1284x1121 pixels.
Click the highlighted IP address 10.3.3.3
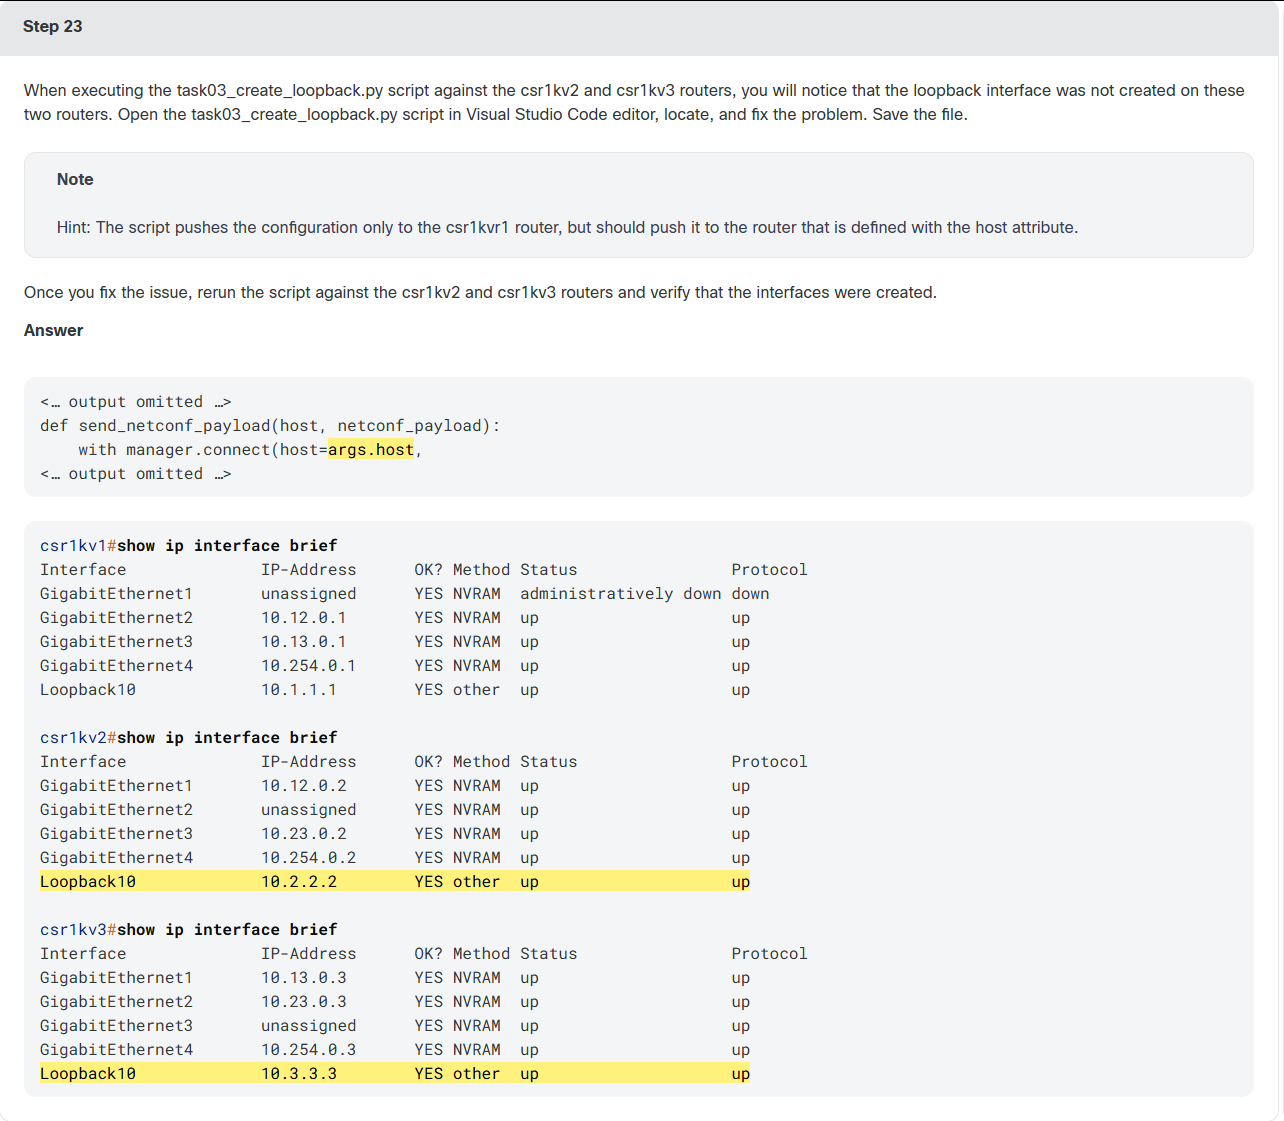(x=299, y=1074)
